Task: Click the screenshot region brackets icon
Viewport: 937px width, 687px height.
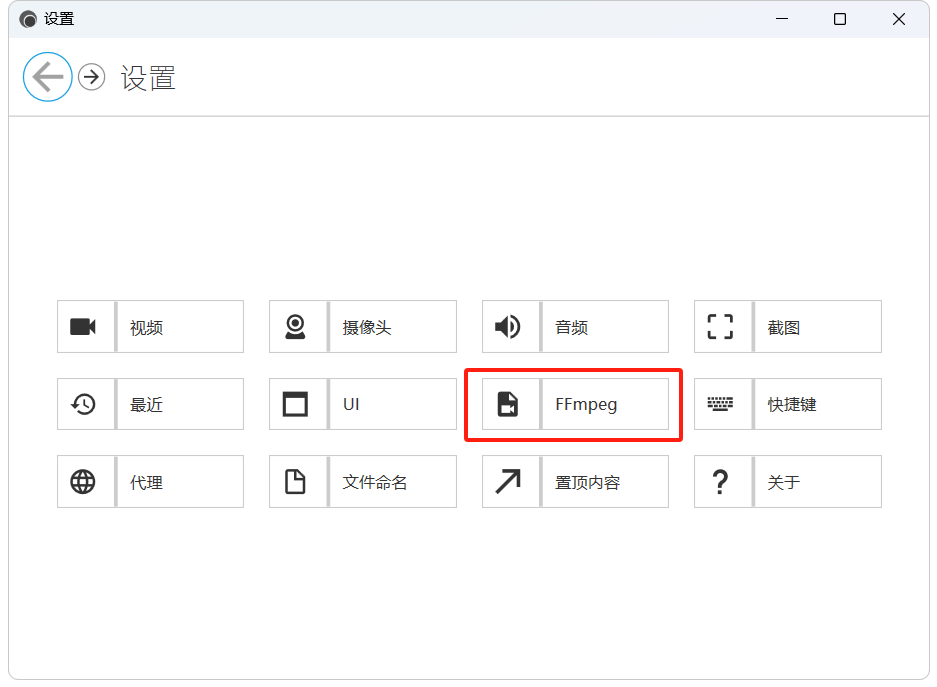Action: pos(720,327)
